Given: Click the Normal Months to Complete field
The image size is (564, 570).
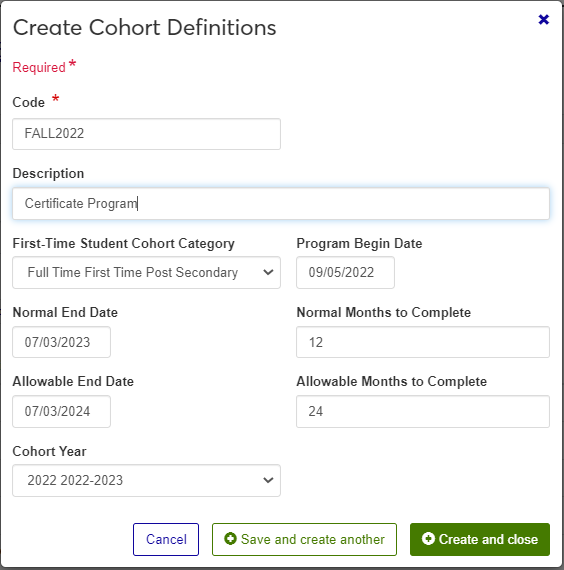Looking at the screenshot, I should (x=423, y=342).
